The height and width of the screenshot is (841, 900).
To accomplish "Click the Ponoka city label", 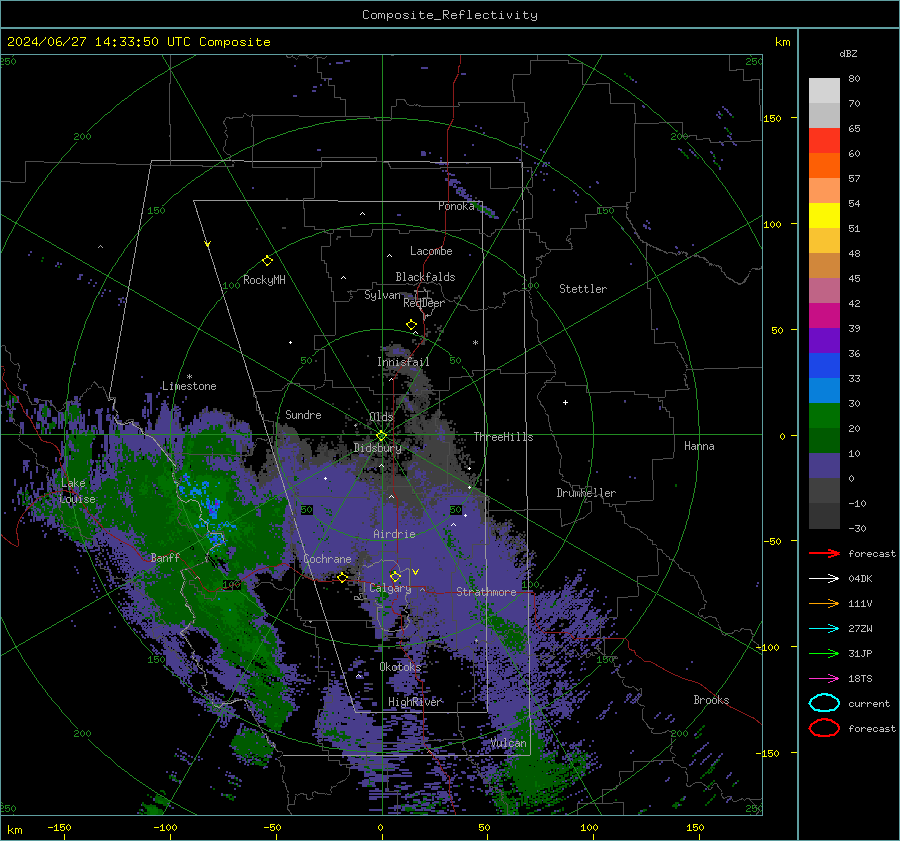I will point(456,206).
